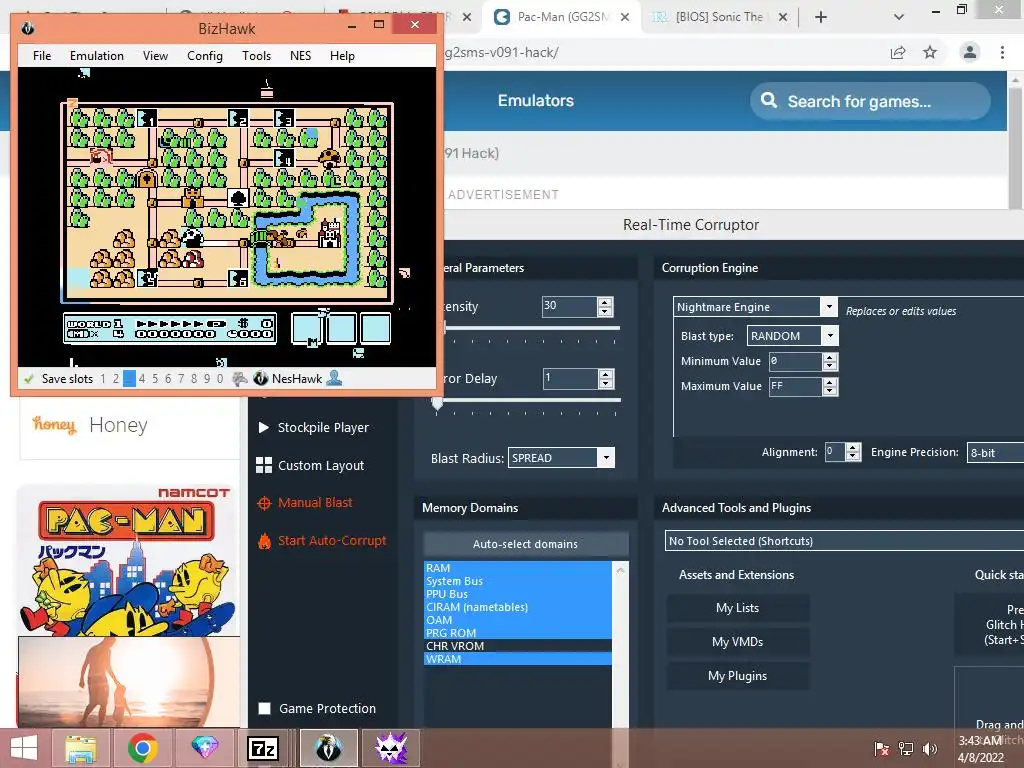Open the Emulation menu in BizHawk
This screenshot has width=1024, height=768.
coord(97,56)
